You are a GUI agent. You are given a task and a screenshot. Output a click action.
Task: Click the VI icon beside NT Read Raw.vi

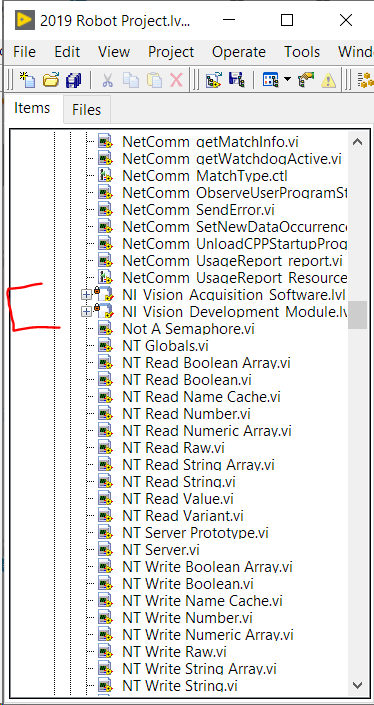coord(105,448)
